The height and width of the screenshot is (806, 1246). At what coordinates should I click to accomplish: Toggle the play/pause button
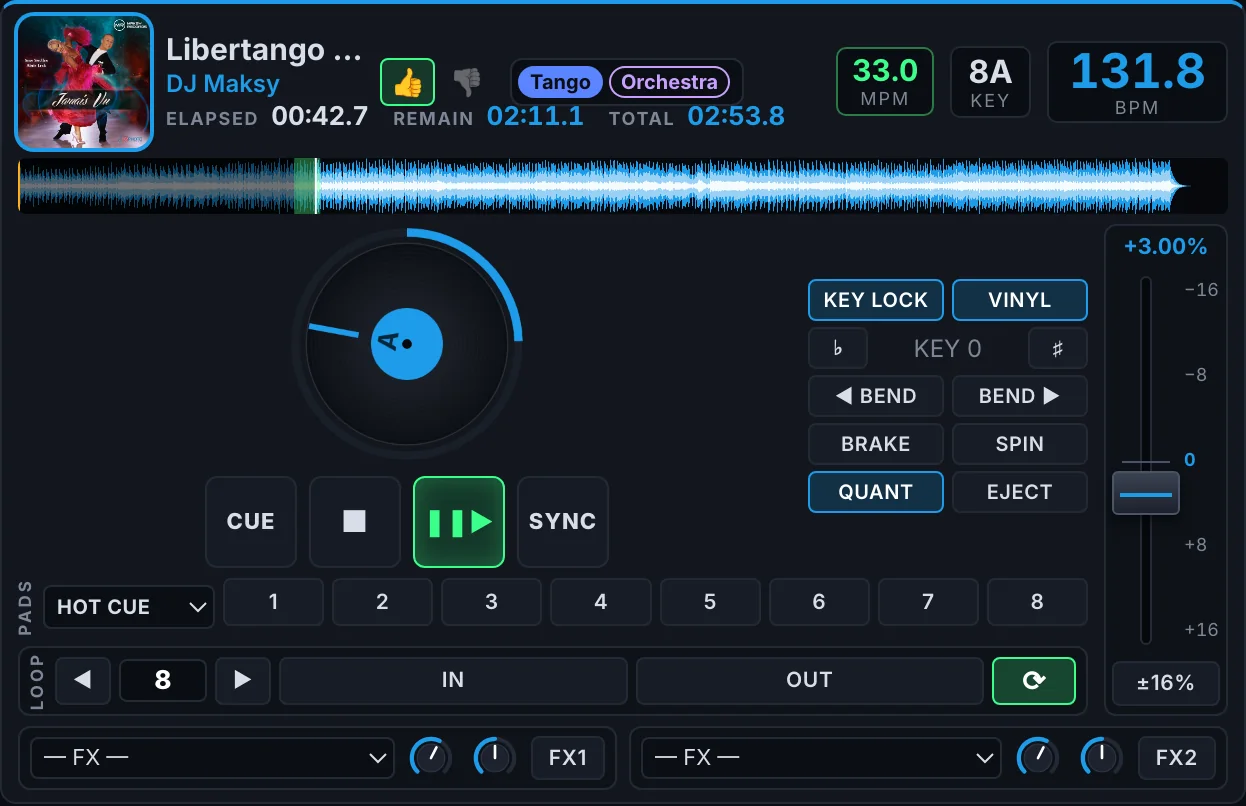point(459,522)
